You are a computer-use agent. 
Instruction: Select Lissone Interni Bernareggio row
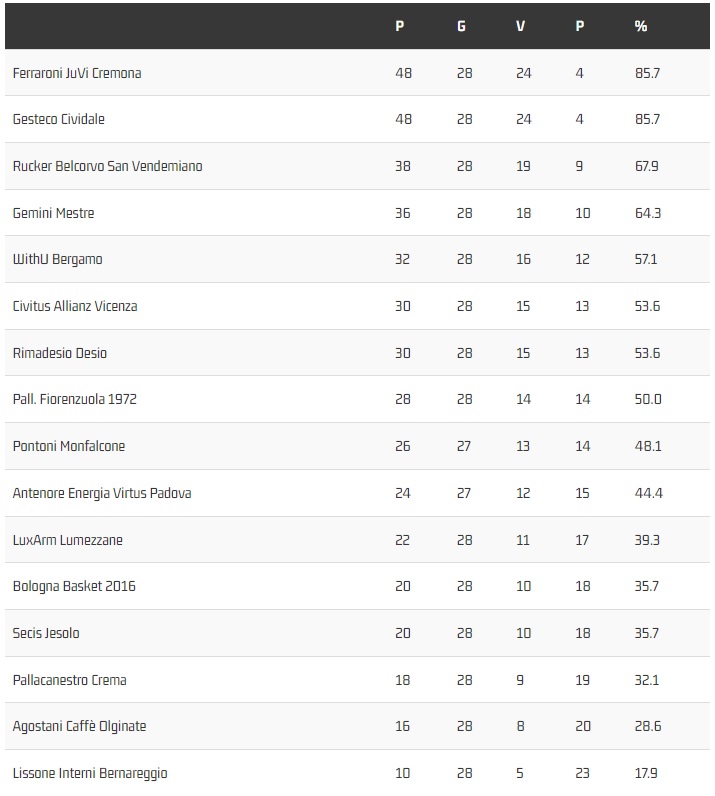pyautogui.click(x=90, y=773)
